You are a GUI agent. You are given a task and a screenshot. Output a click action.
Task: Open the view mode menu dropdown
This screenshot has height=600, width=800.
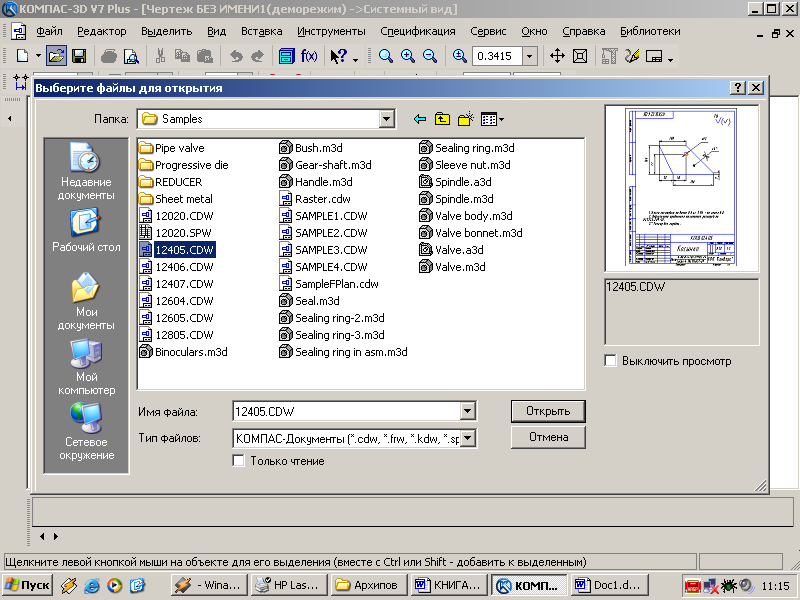(x=492, y=119)
